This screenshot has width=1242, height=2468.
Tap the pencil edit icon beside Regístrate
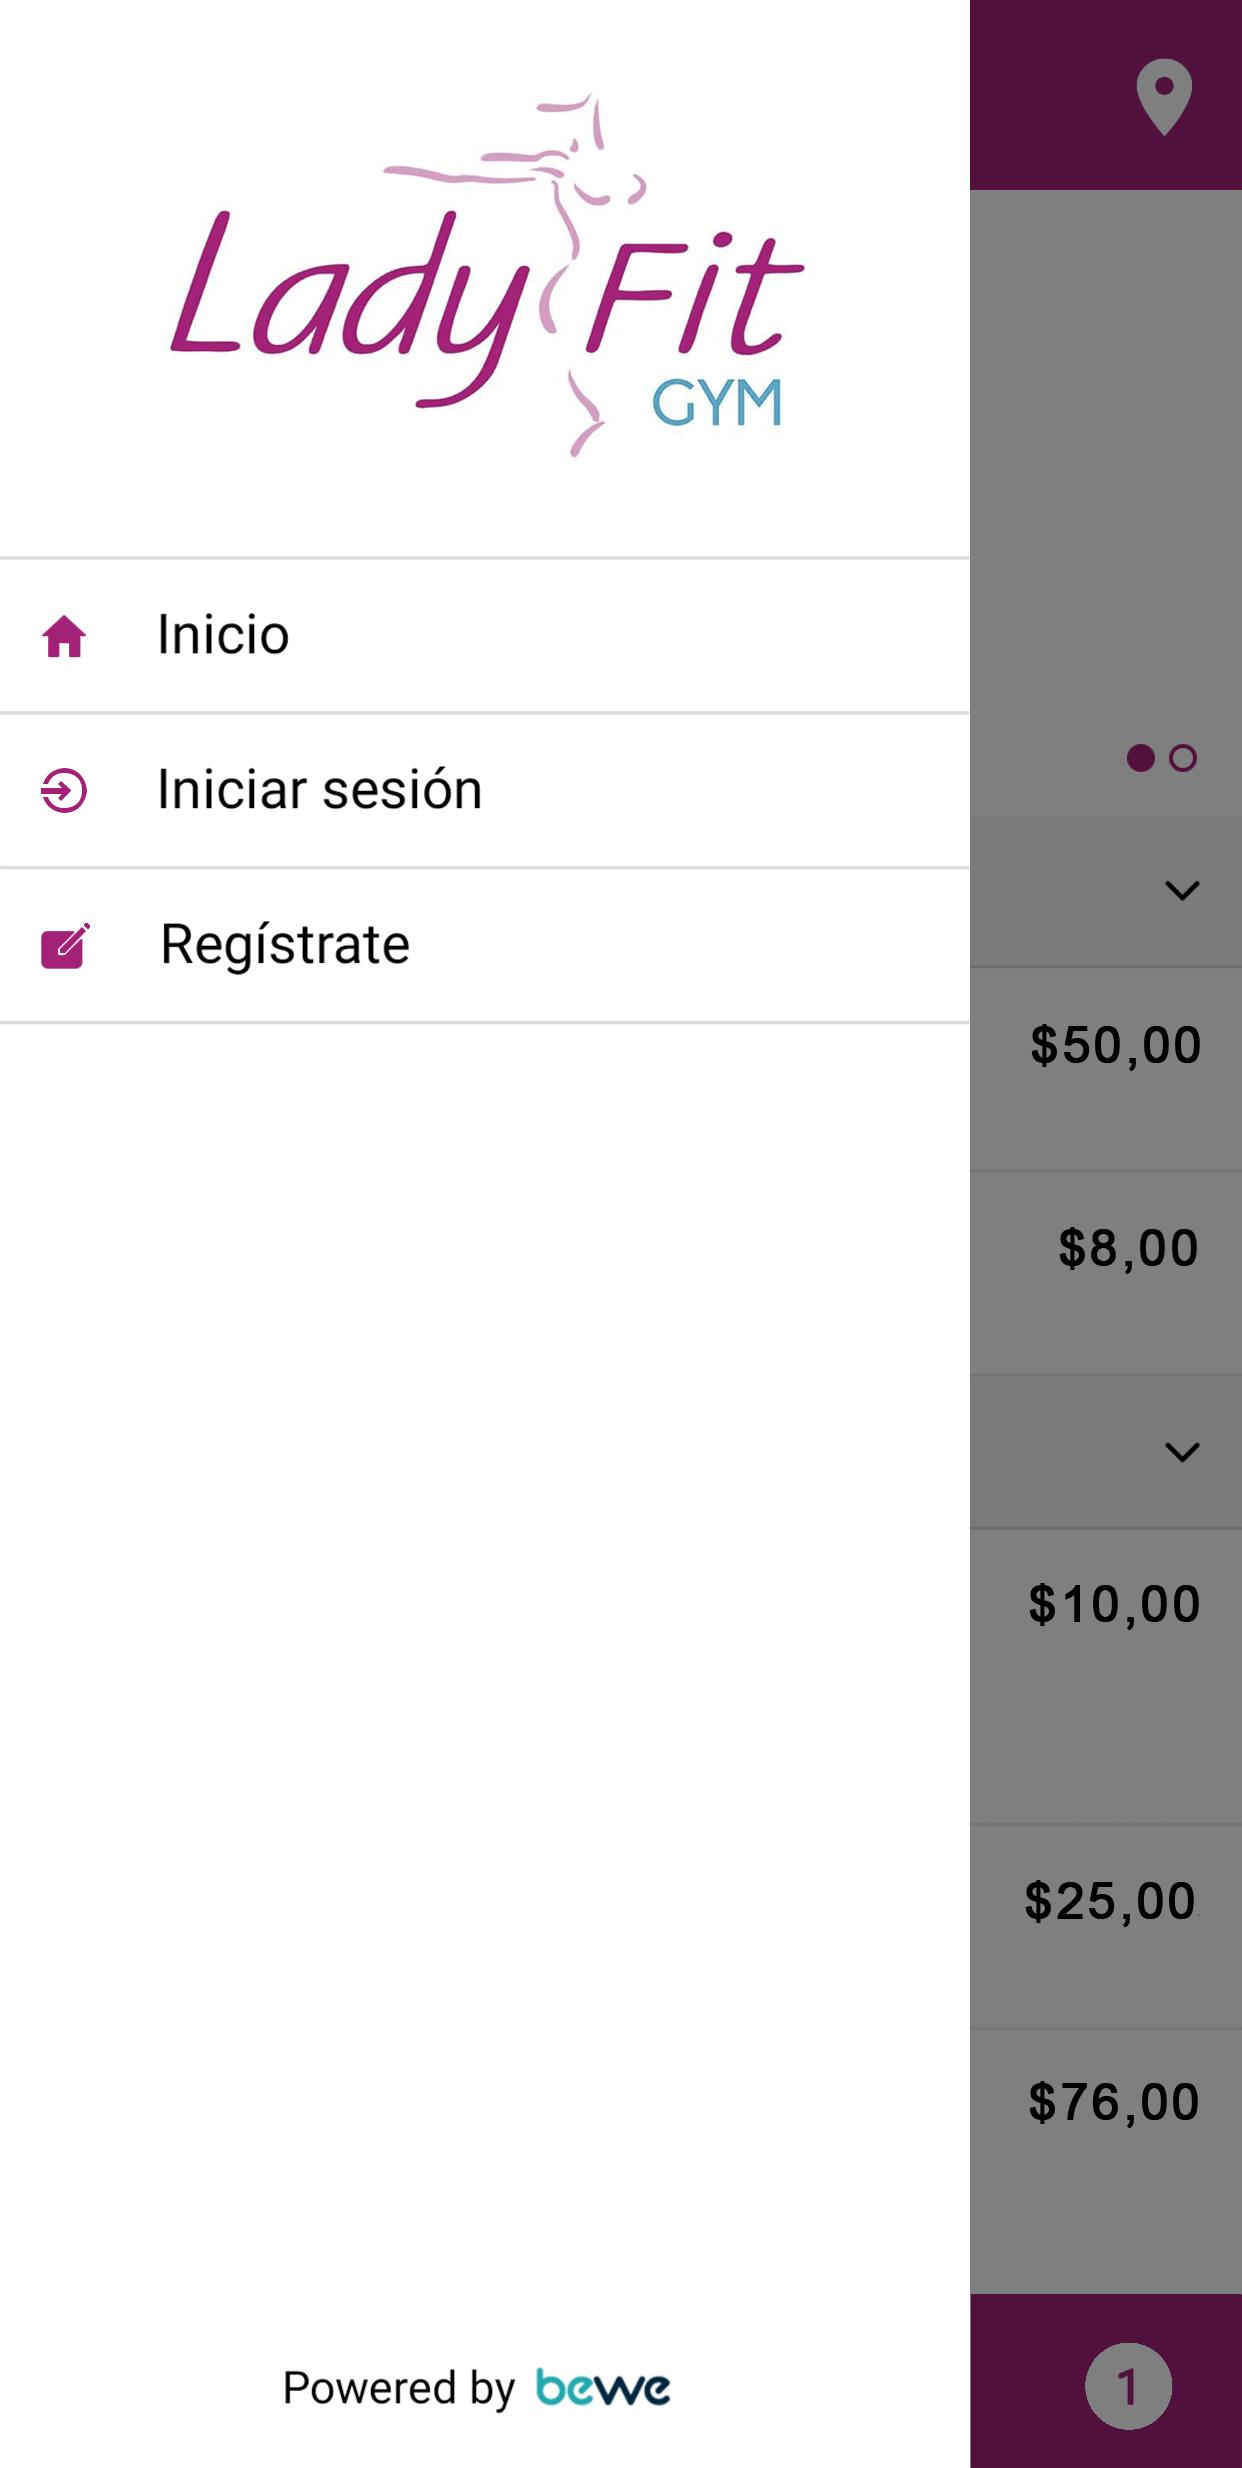65,946
